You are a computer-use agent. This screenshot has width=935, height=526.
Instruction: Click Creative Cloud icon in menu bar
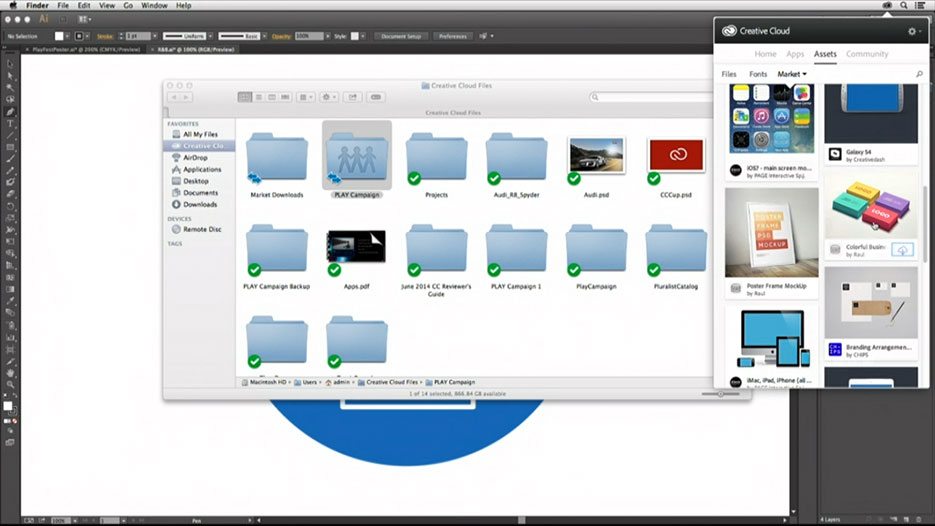pos(887,5)
